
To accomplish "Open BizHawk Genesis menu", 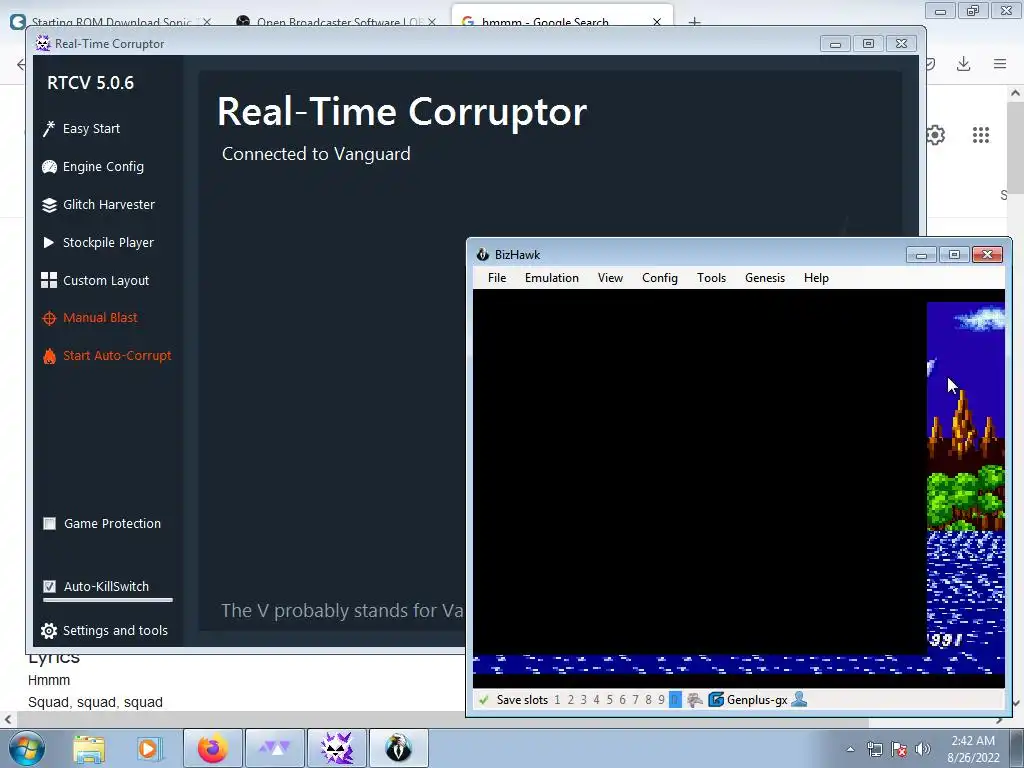I will tap(765, 278).
